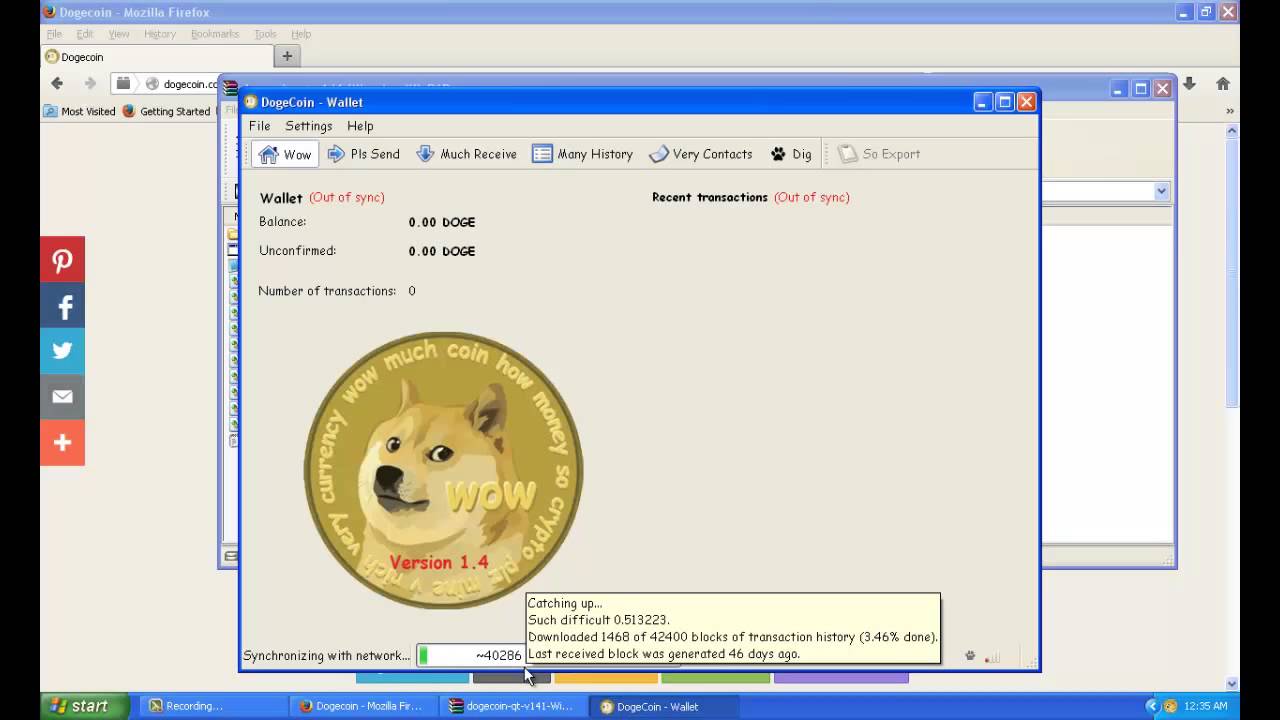Open the Much Receive tab
1280x720 pixels.
pyautogui.click(x=466, y=154)
